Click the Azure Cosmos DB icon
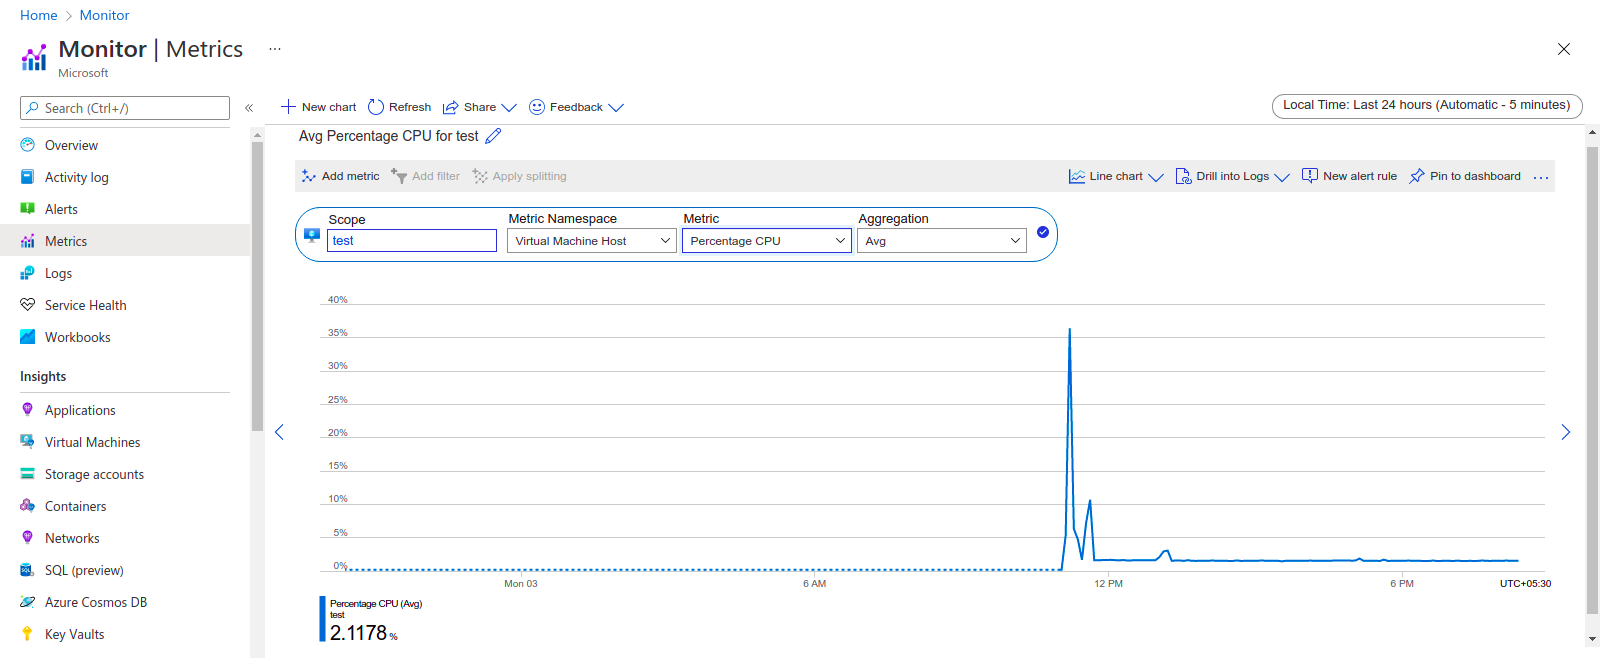The image size is (1600, 658). (28, 602)
